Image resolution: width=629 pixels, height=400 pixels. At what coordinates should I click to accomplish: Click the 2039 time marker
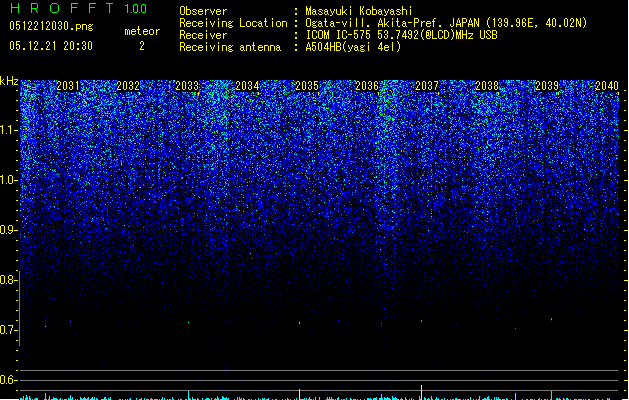(547, 86)
